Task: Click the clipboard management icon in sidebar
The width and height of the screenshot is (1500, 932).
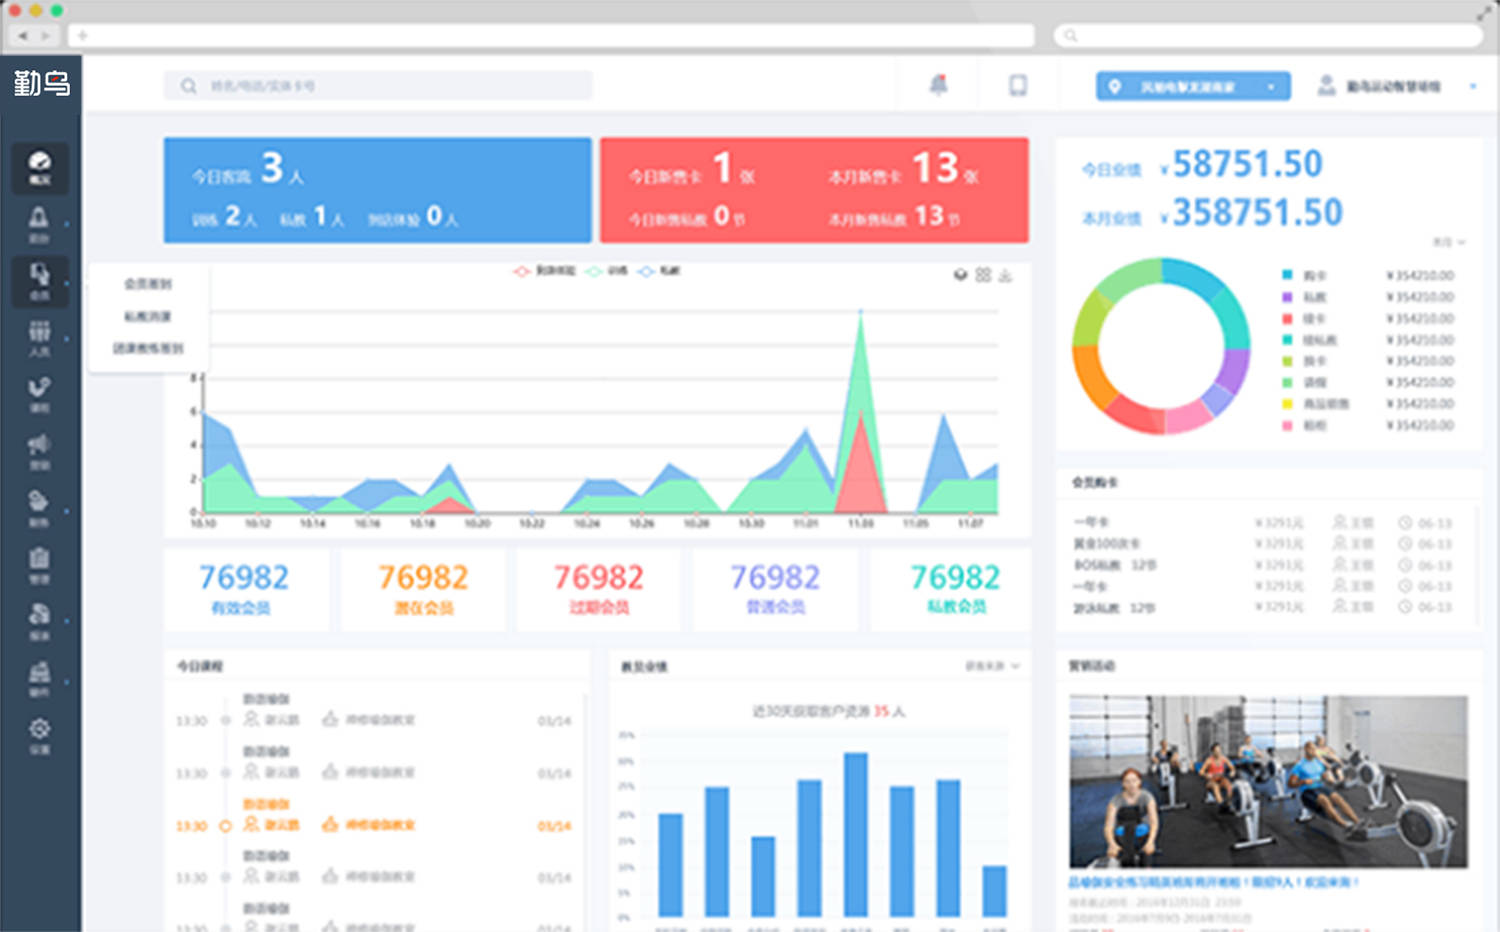Action: (x=39, y=563)
